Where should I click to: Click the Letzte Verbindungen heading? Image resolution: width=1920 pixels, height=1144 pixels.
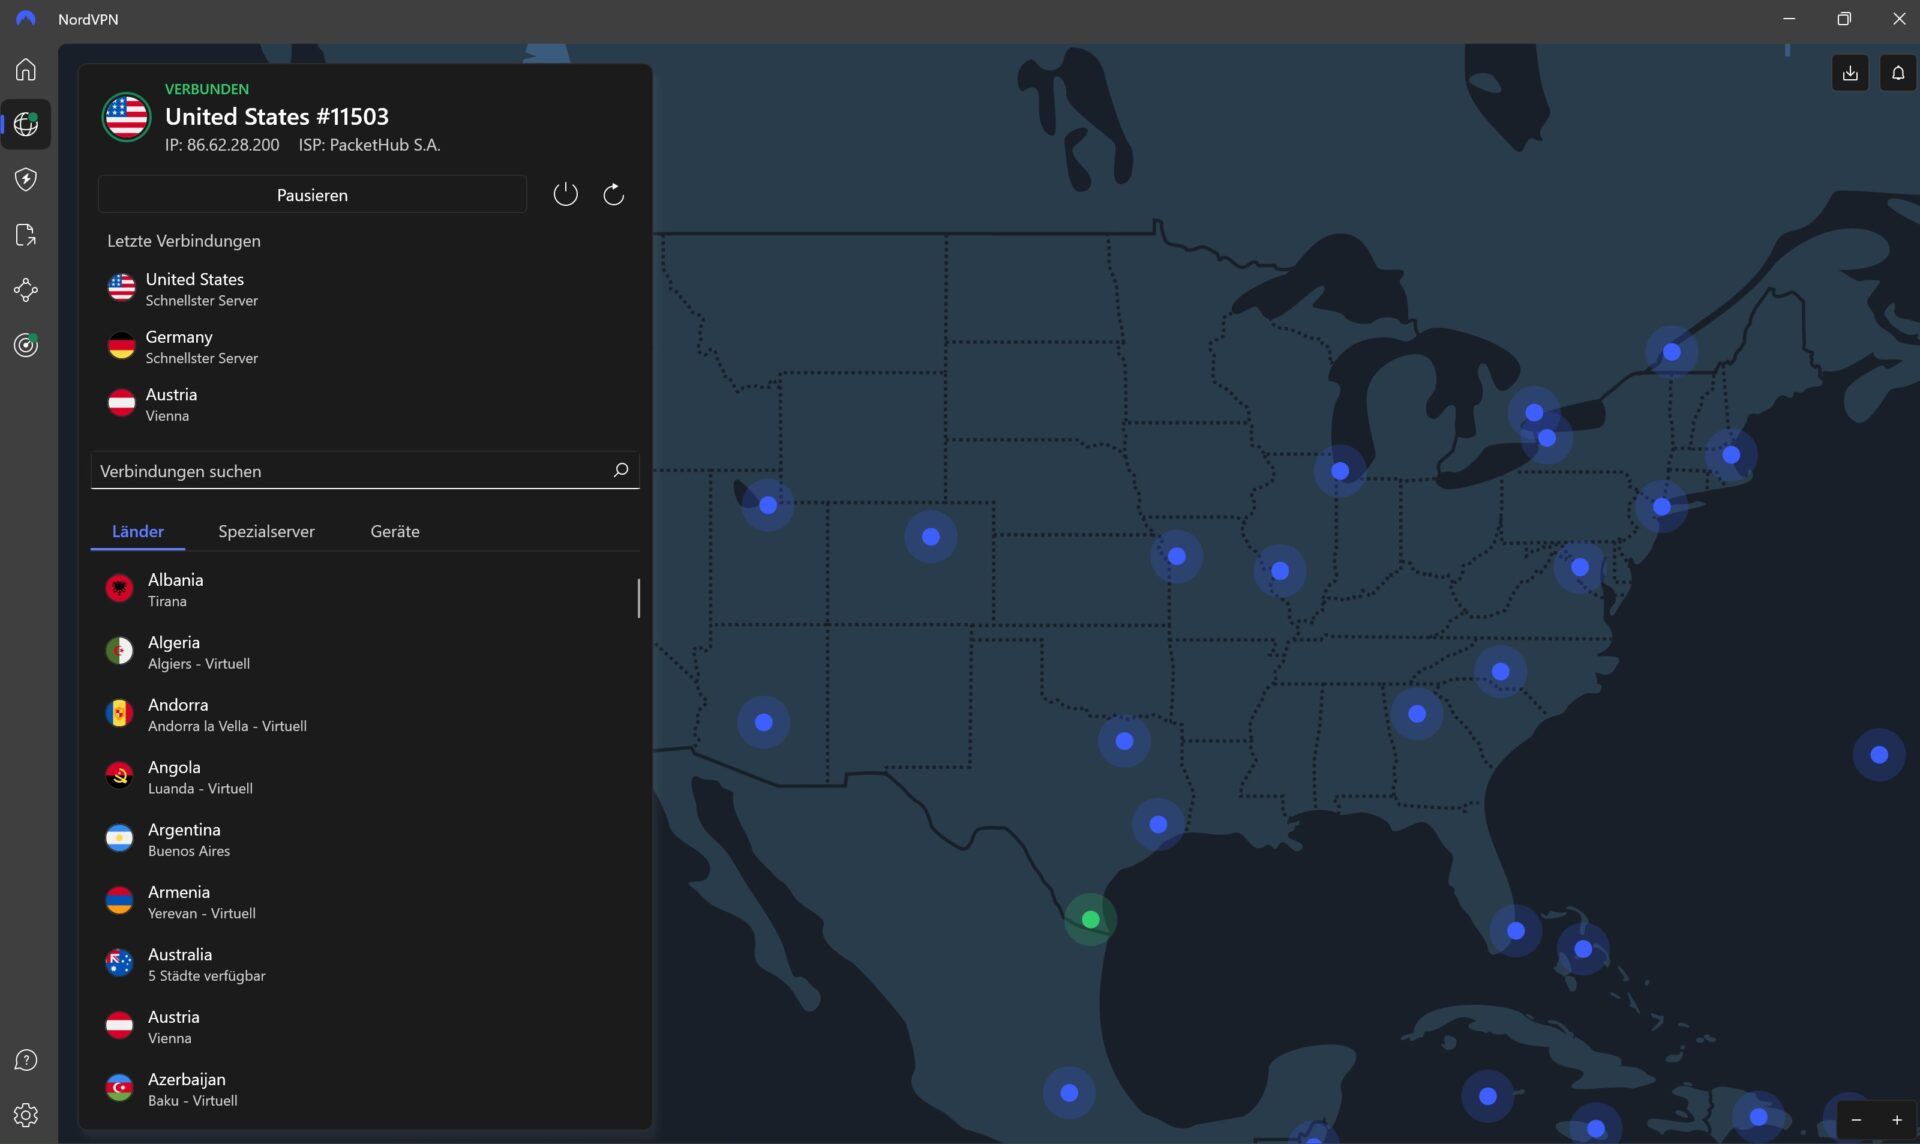click(x=184, y=241)
